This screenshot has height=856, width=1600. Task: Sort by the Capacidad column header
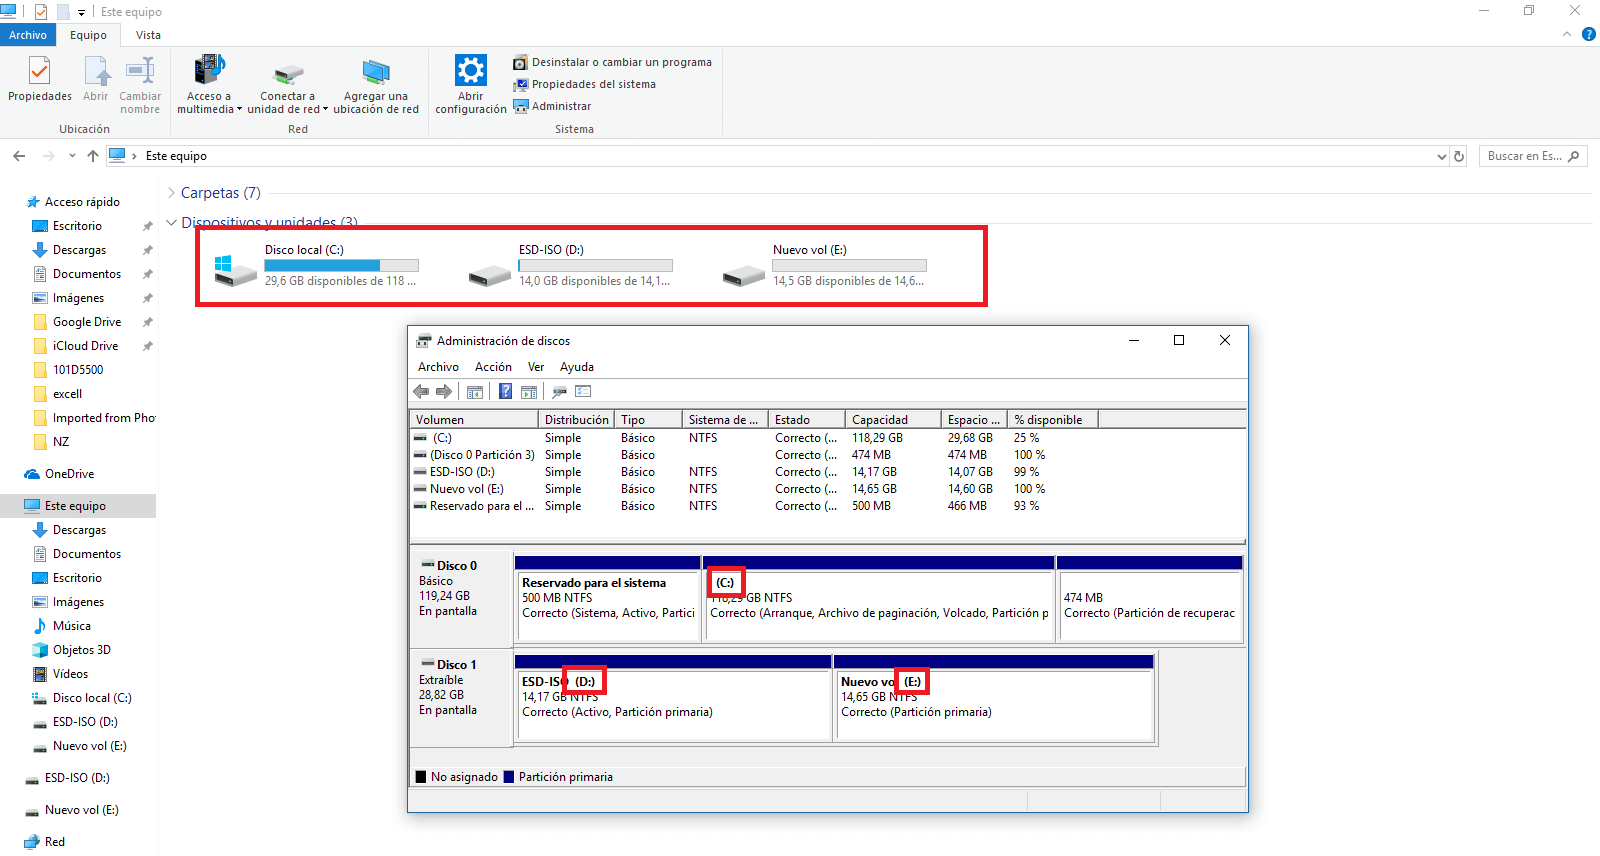pos(893,420)
